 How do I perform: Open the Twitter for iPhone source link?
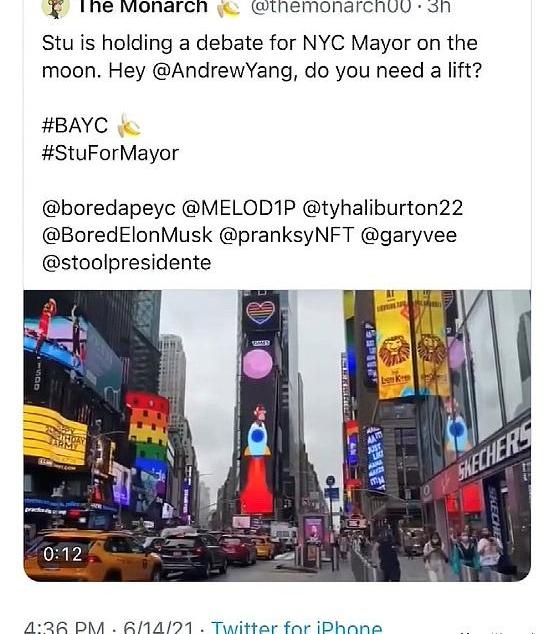click(x=296, y=626)
